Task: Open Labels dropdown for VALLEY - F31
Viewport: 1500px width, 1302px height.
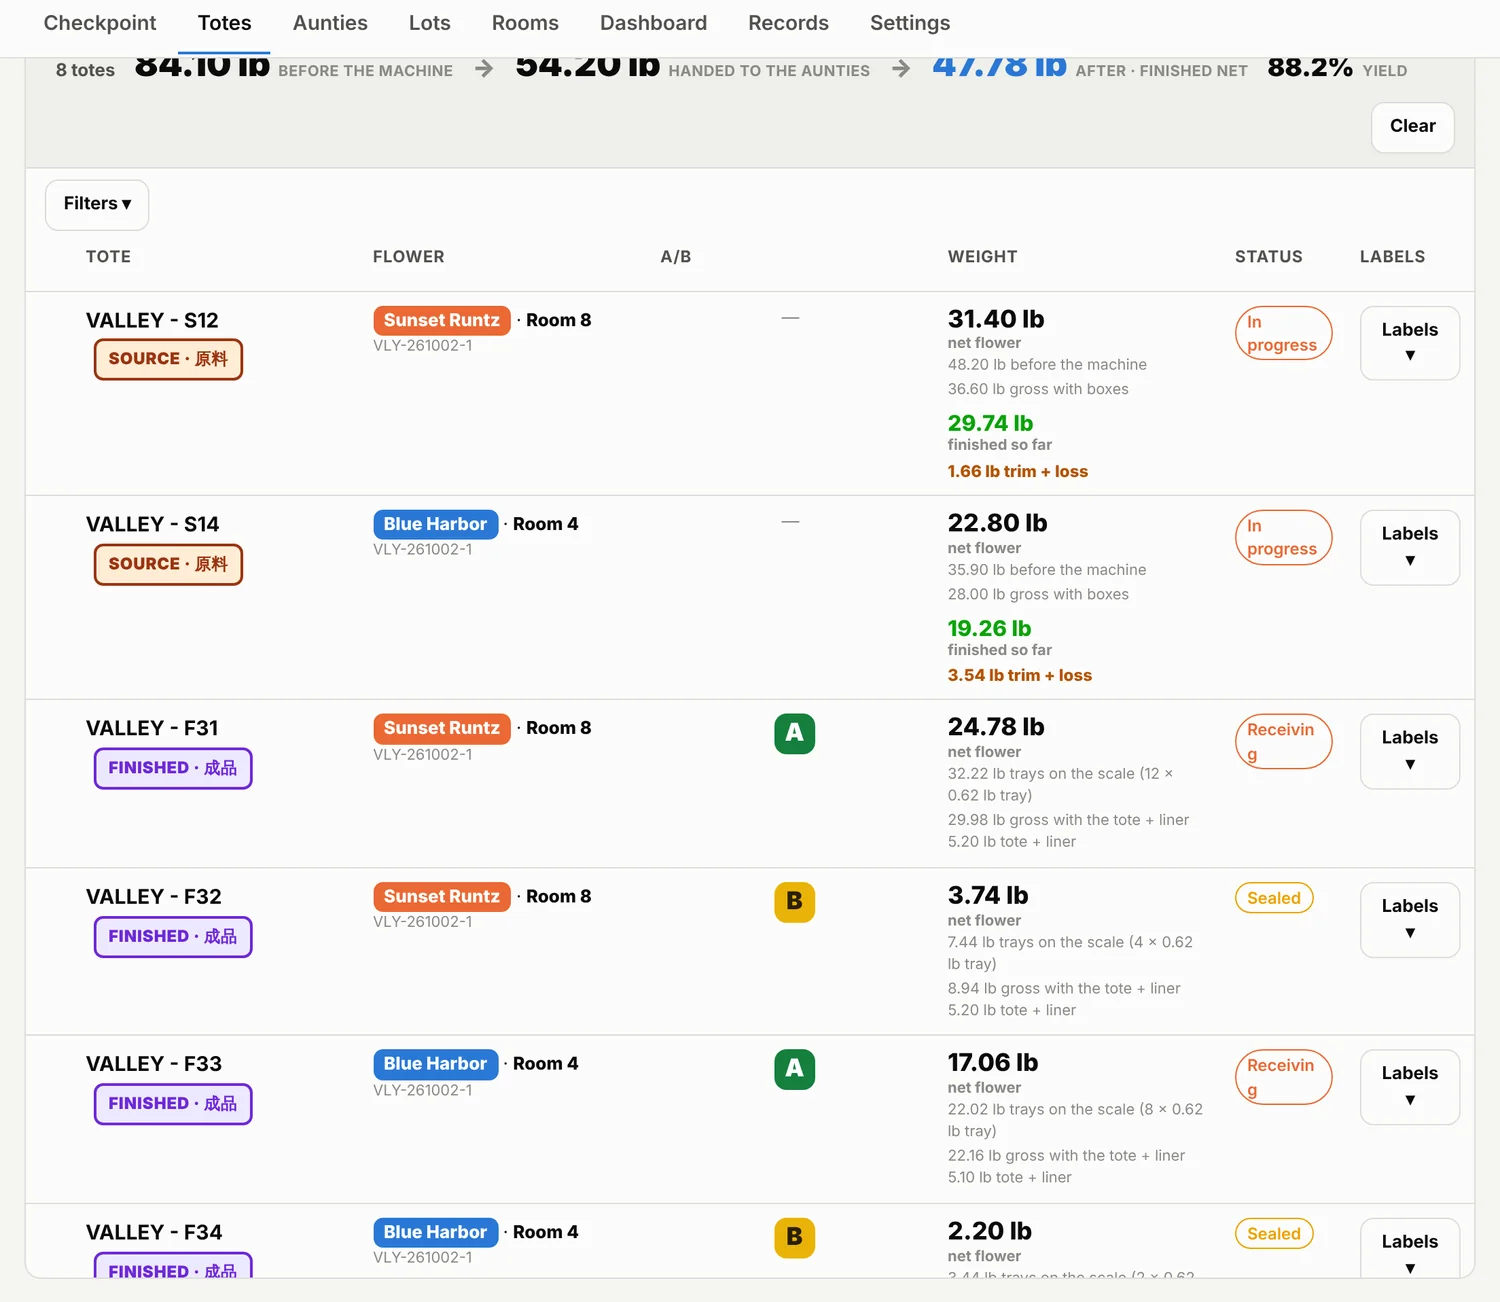Action: (1409, 751)
